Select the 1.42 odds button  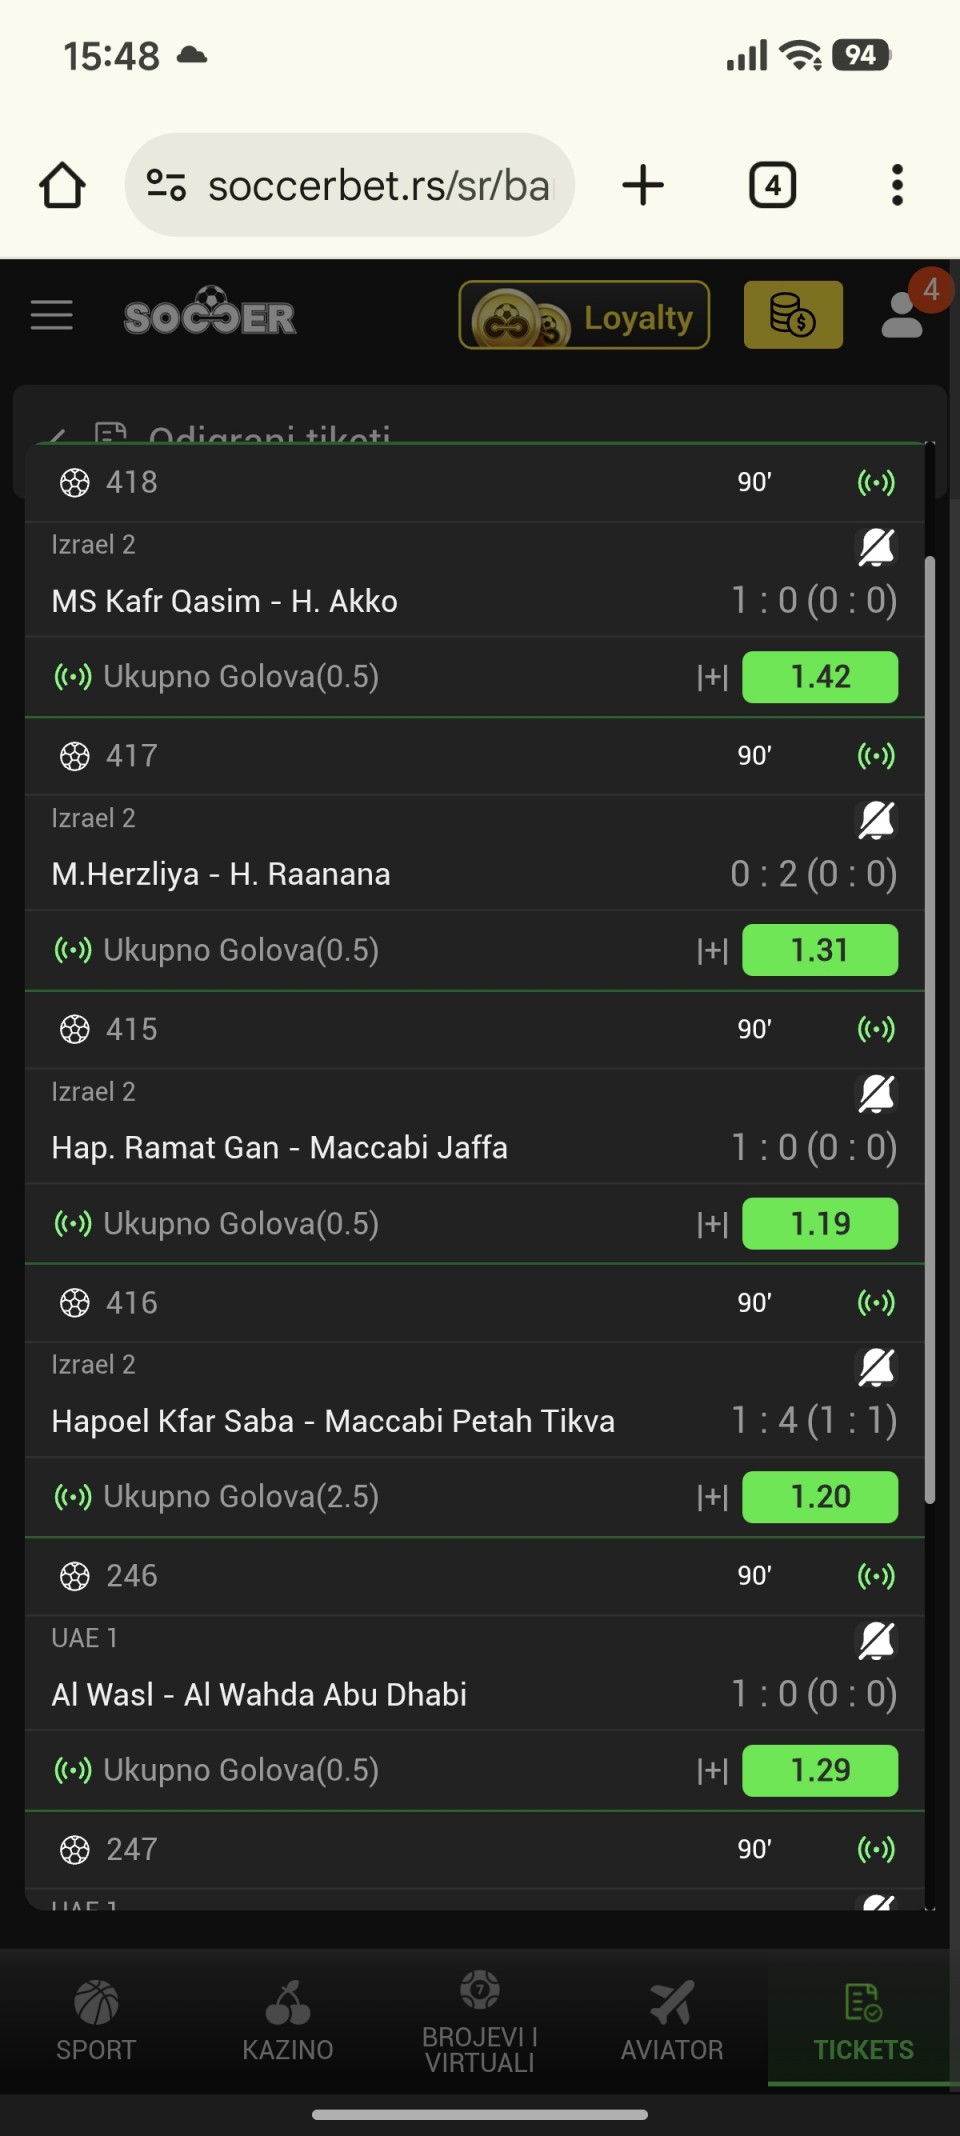(820, 677)
